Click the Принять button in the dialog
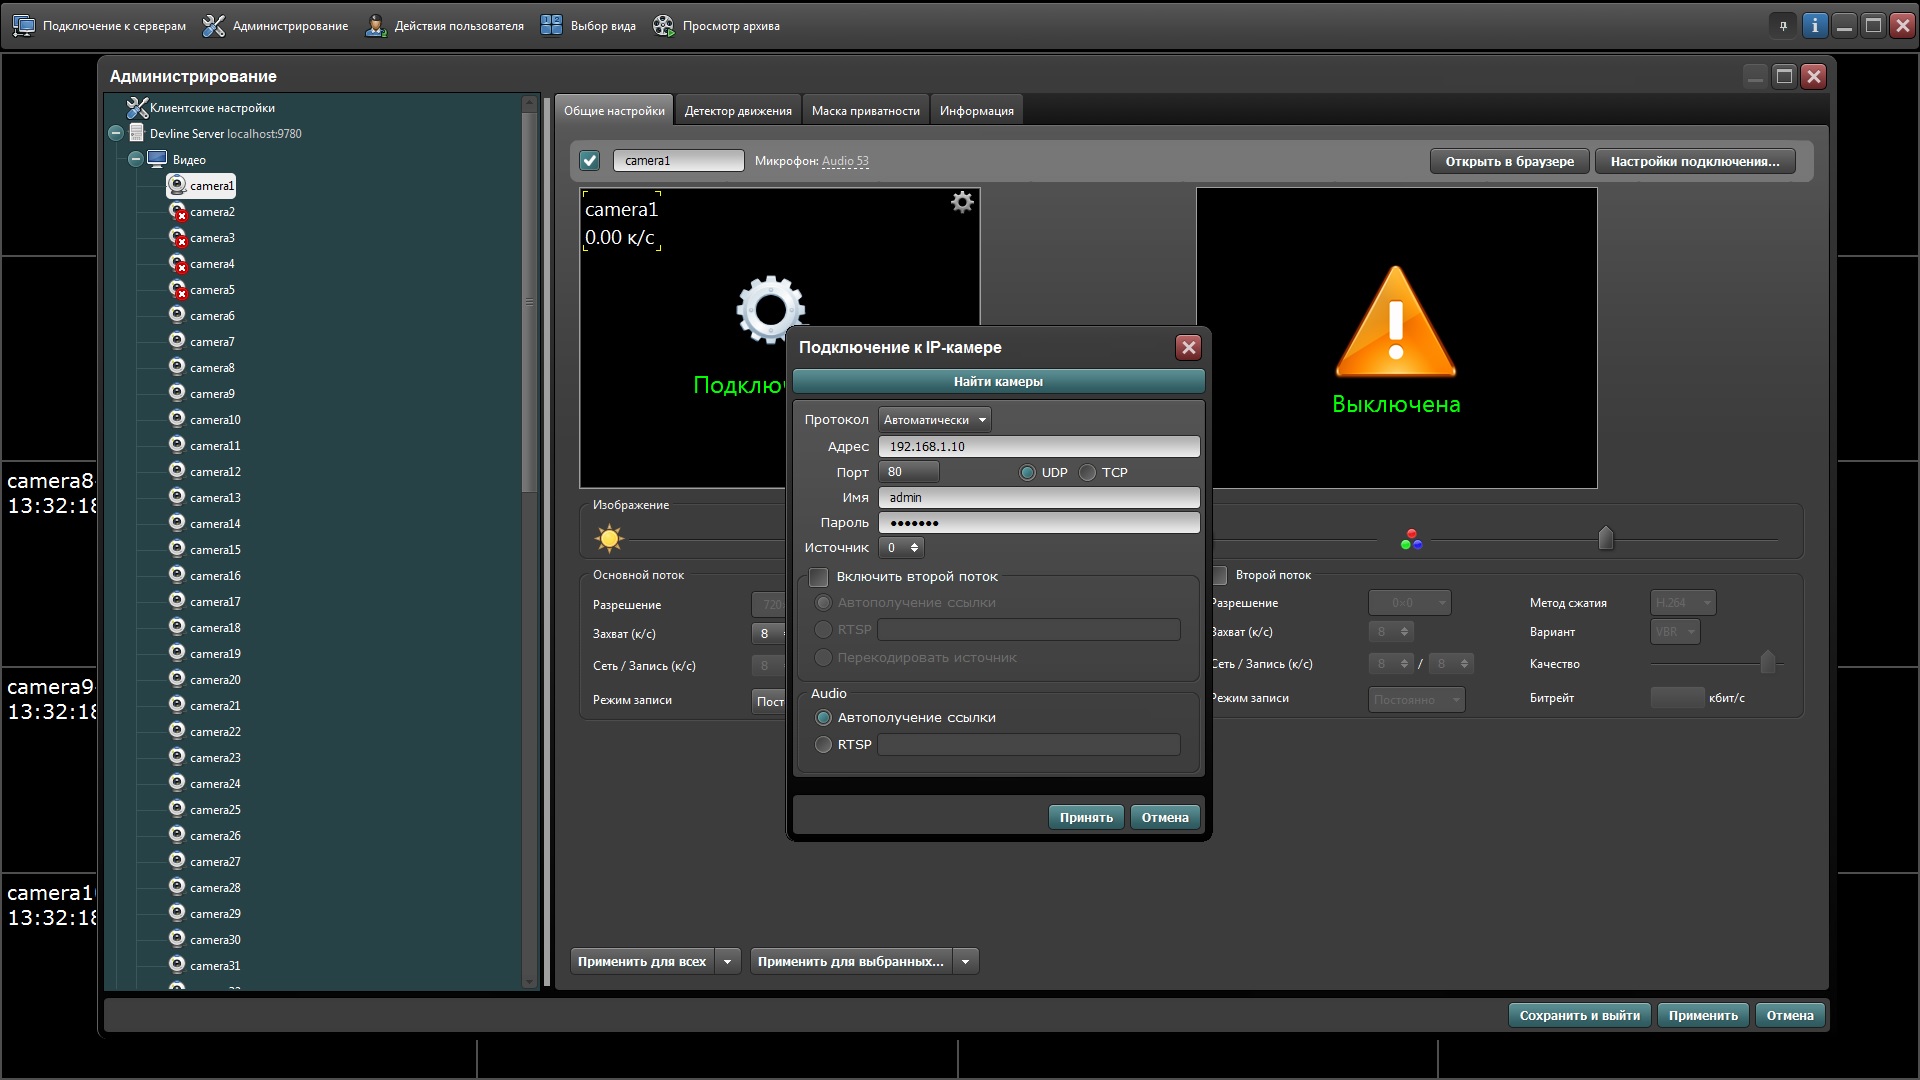Image resolution: width=1920 pixels, height=1080 pixels. pyautogui.click(x=1086, y=818)
